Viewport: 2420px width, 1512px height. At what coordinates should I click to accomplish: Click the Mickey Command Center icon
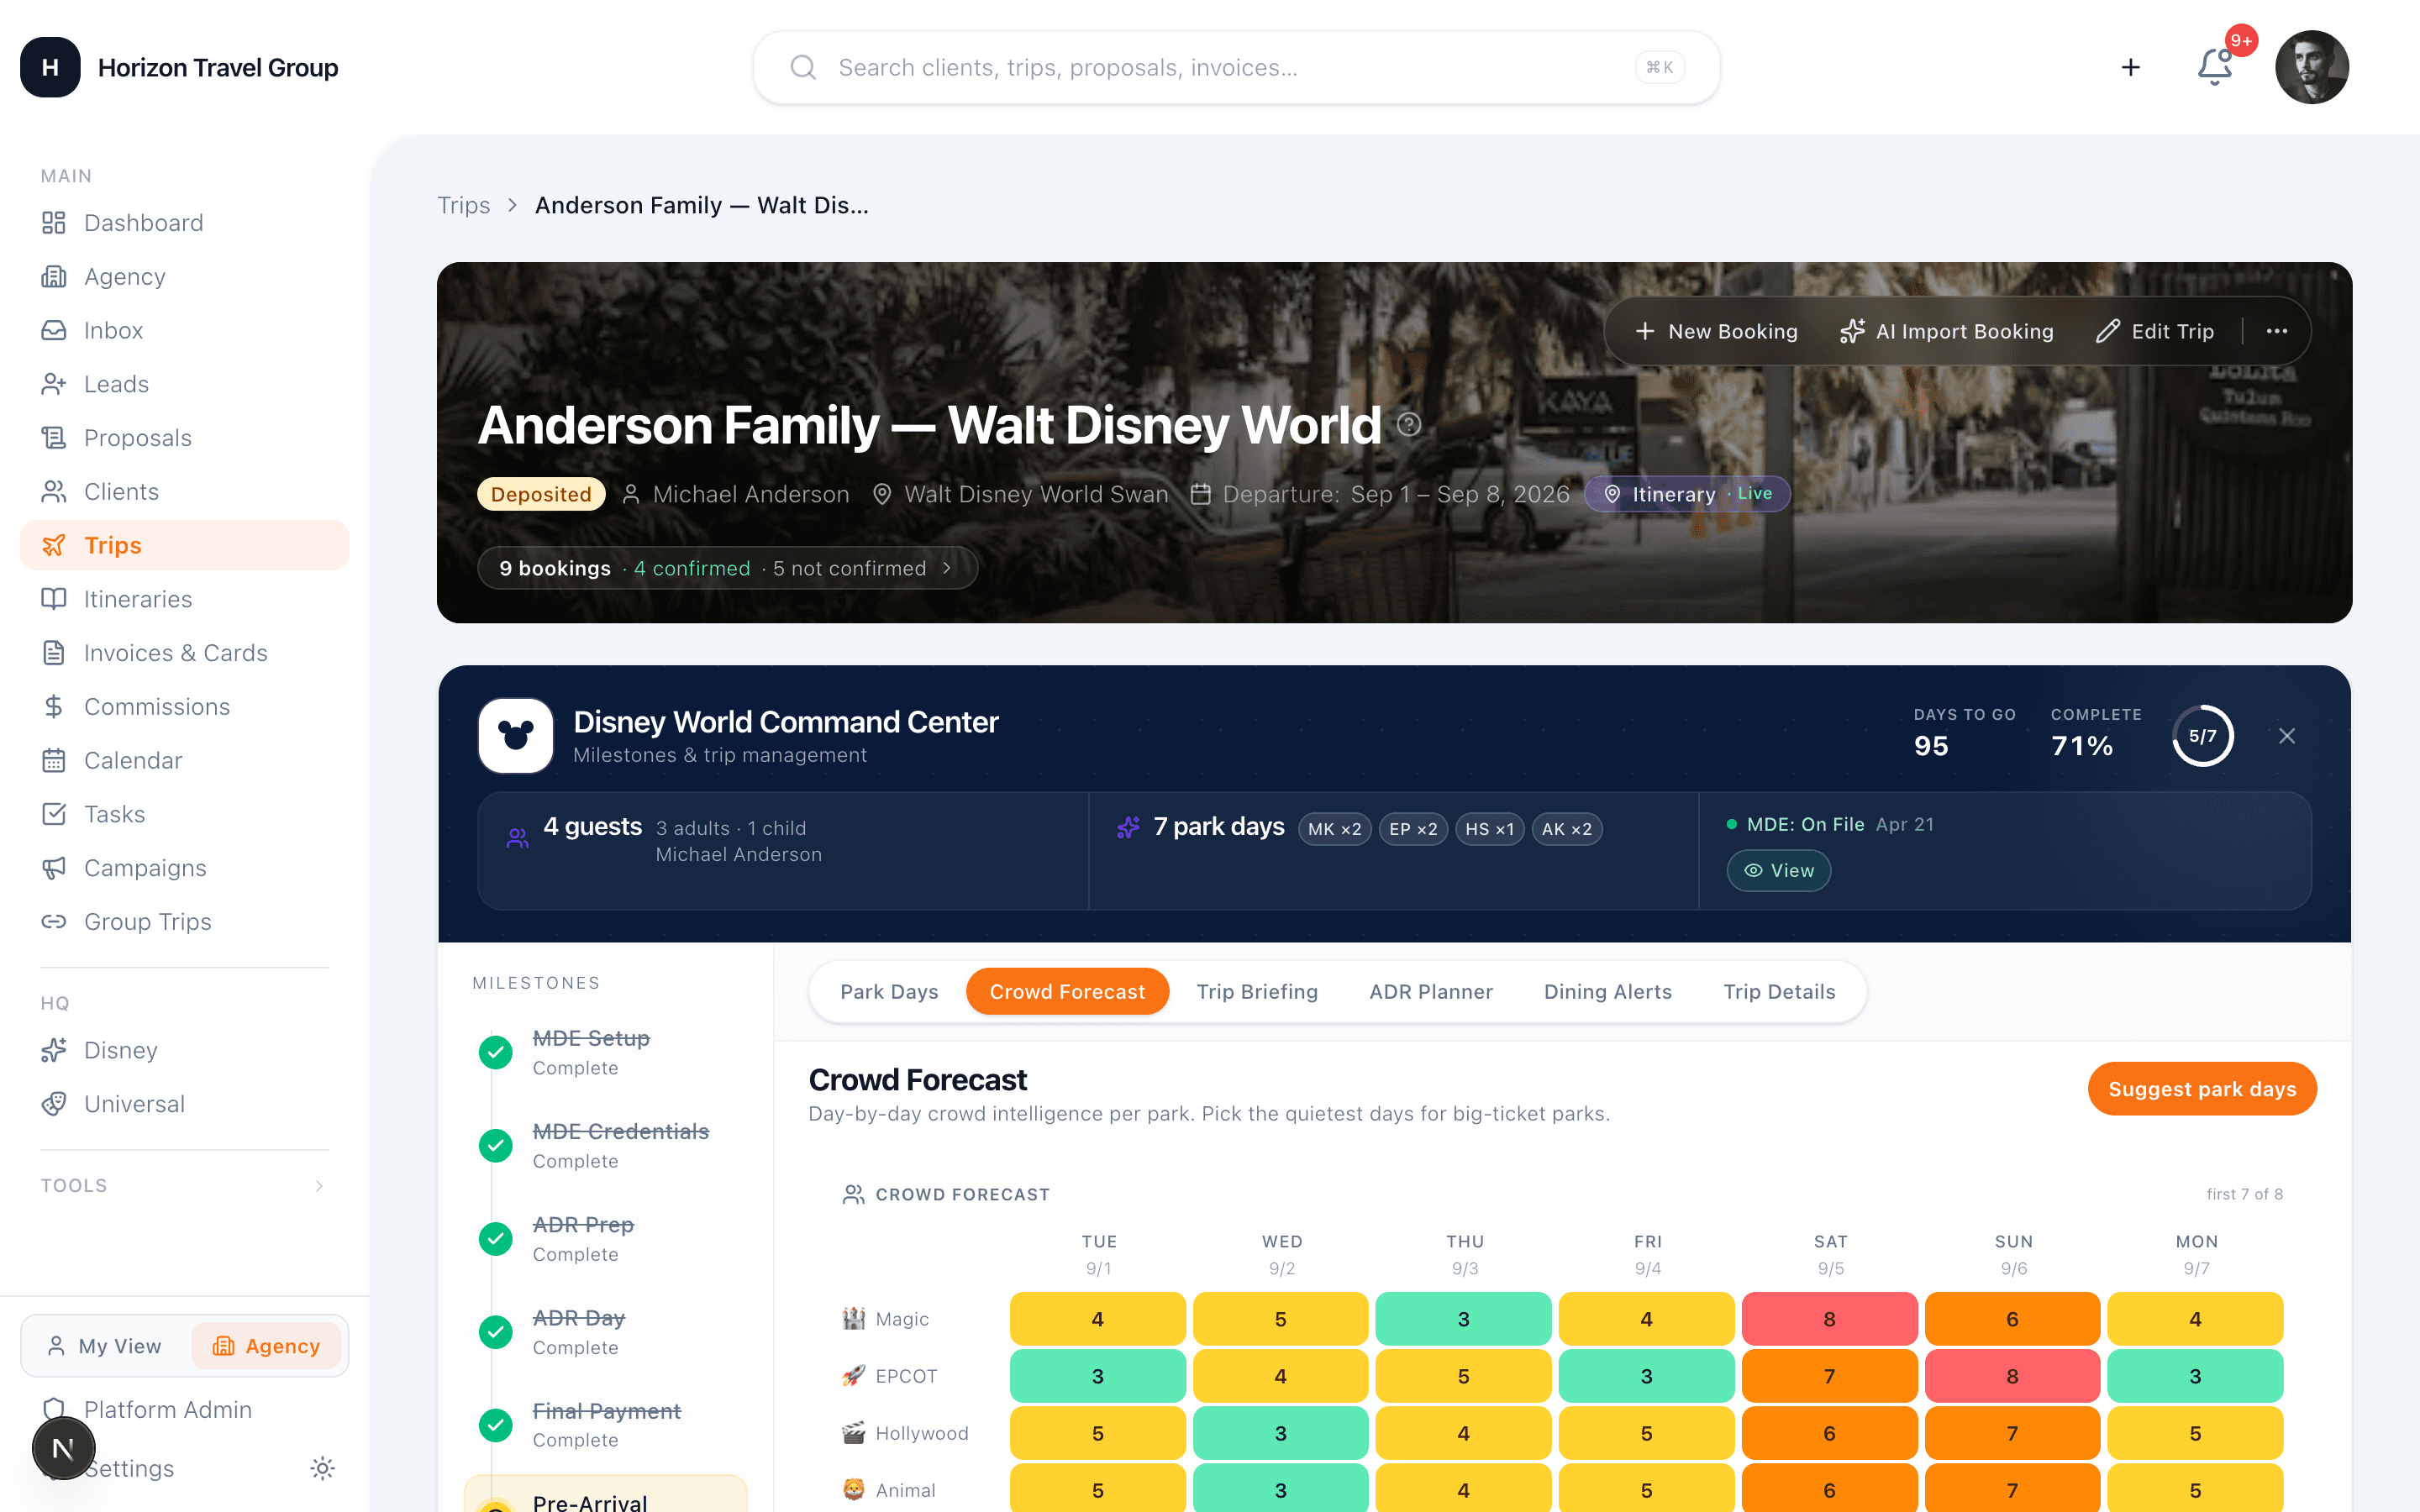click(516, 736)
